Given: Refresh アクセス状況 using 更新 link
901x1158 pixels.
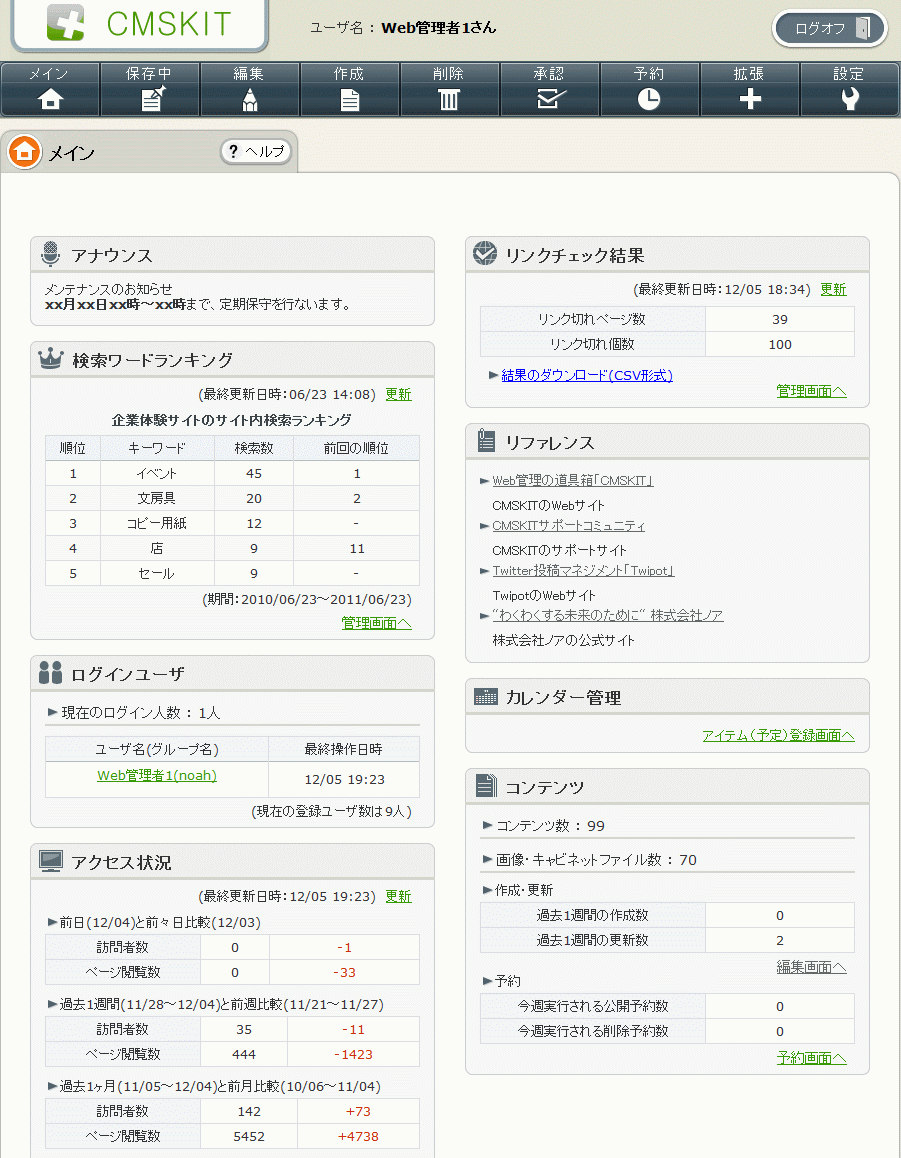Looking at the screenshot, I should 398,896.
